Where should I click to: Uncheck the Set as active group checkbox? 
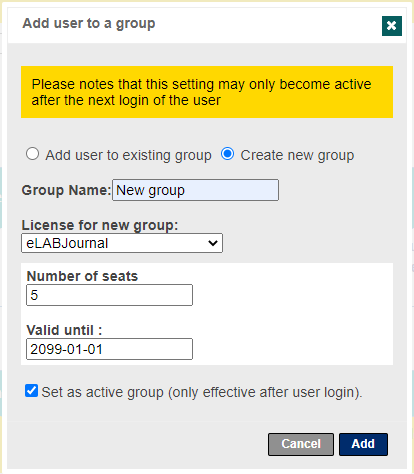coord(31,391)
